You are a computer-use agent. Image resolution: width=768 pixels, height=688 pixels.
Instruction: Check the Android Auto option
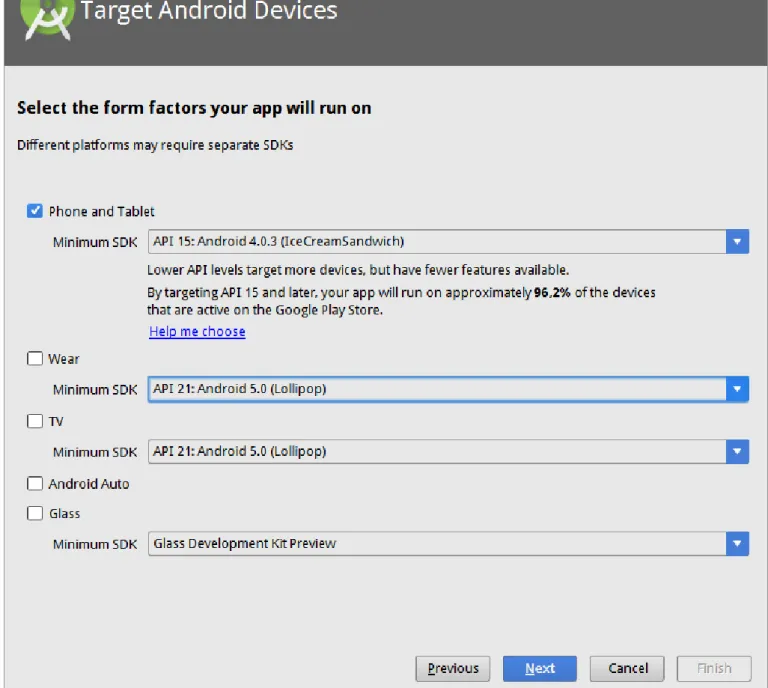click(35, 483)
